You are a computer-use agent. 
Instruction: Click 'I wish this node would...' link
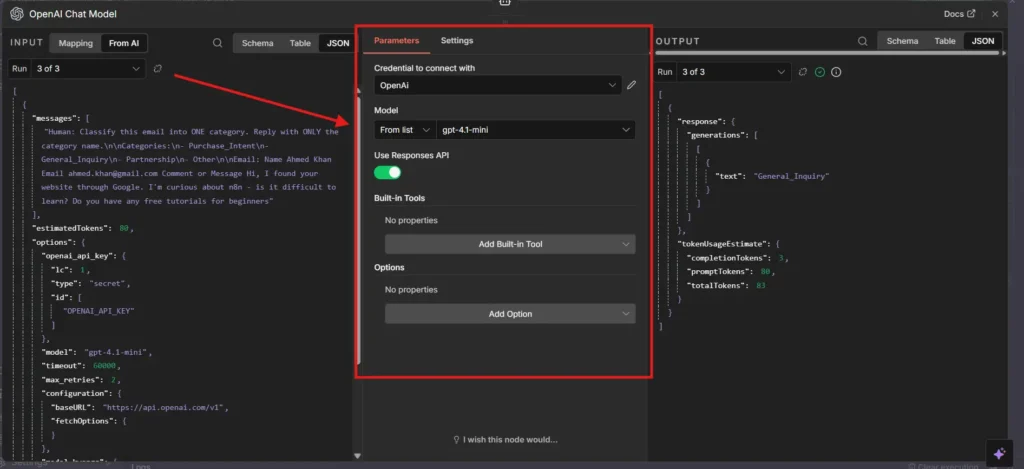pyautogui.click(x=505, y=440)
